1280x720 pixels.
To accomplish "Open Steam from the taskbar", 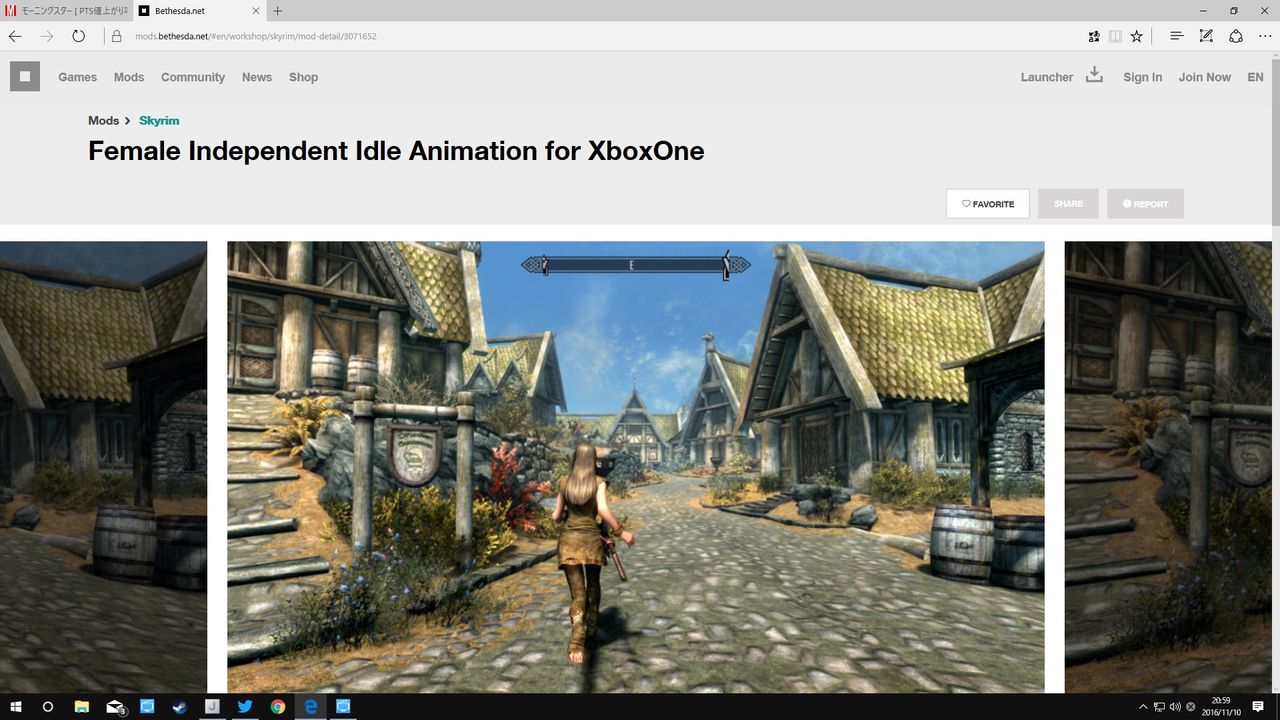I will [180, 707].
